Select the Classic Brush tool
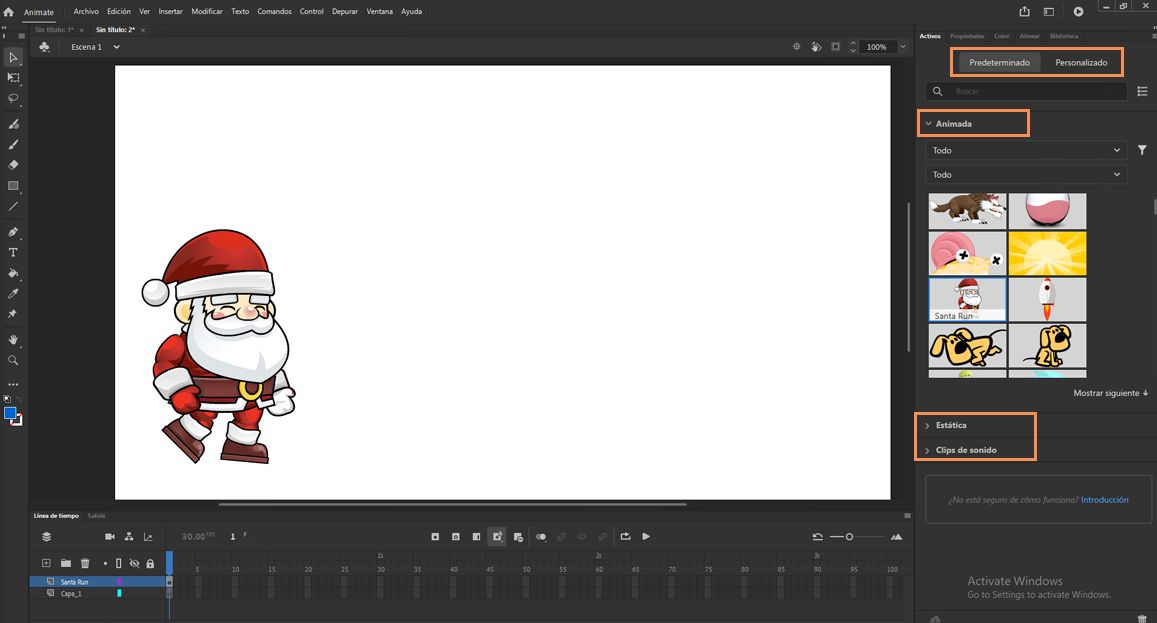Image resolution: width=1157 pixels, height=623 pixels. coord(13,145)
